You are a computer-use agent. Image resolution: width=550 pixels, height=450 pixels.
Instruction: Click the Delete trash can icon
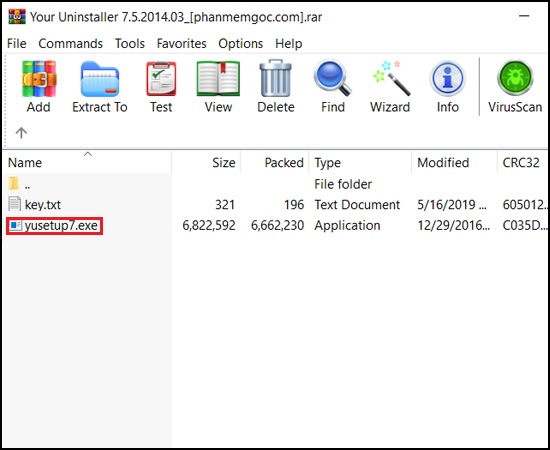click(275, 78)
